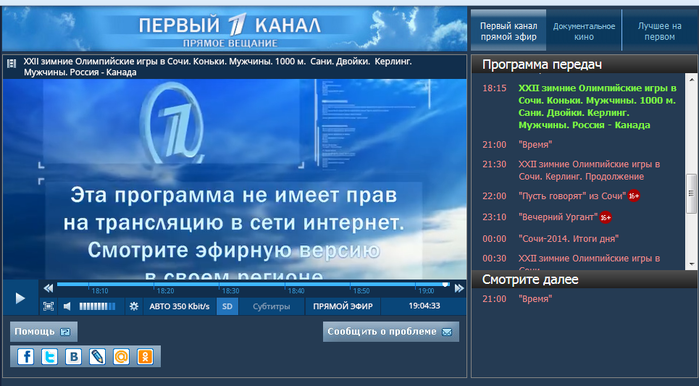699x386 pixels.
Task: Click the program list icon beside the title
Action: pos(12,63)
